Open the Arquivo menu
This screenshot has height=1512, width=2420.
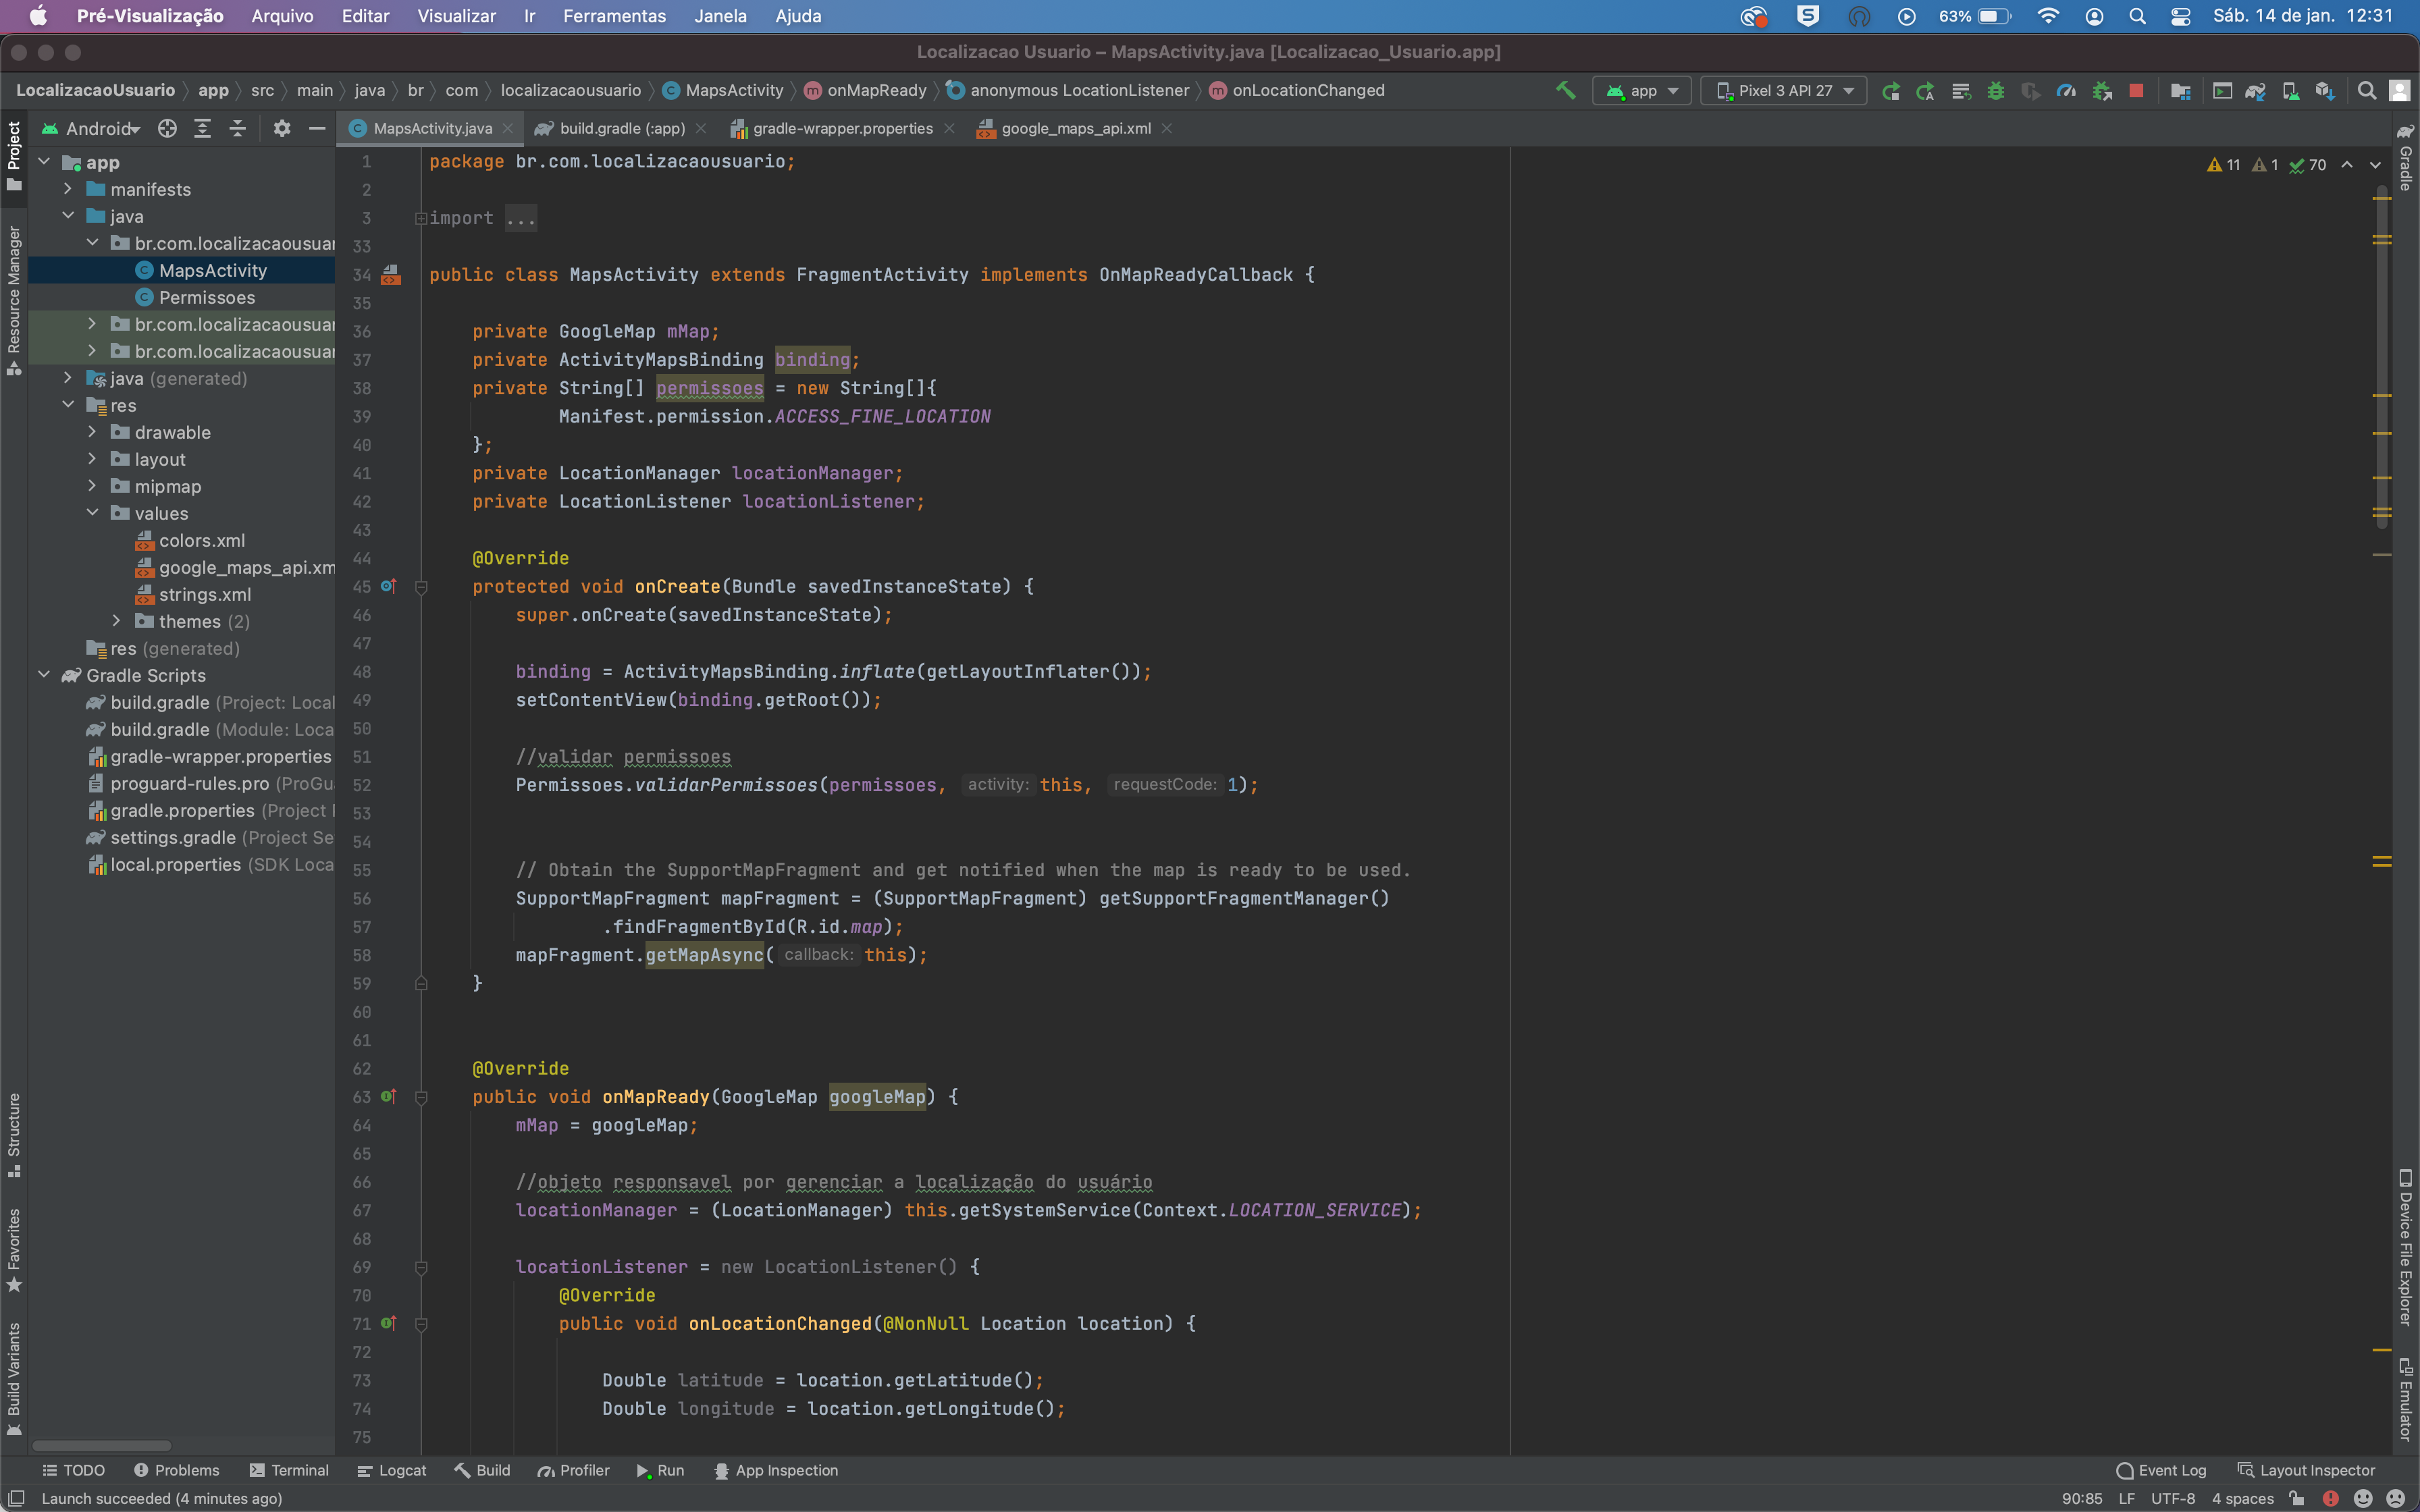(x=282, y=16)
